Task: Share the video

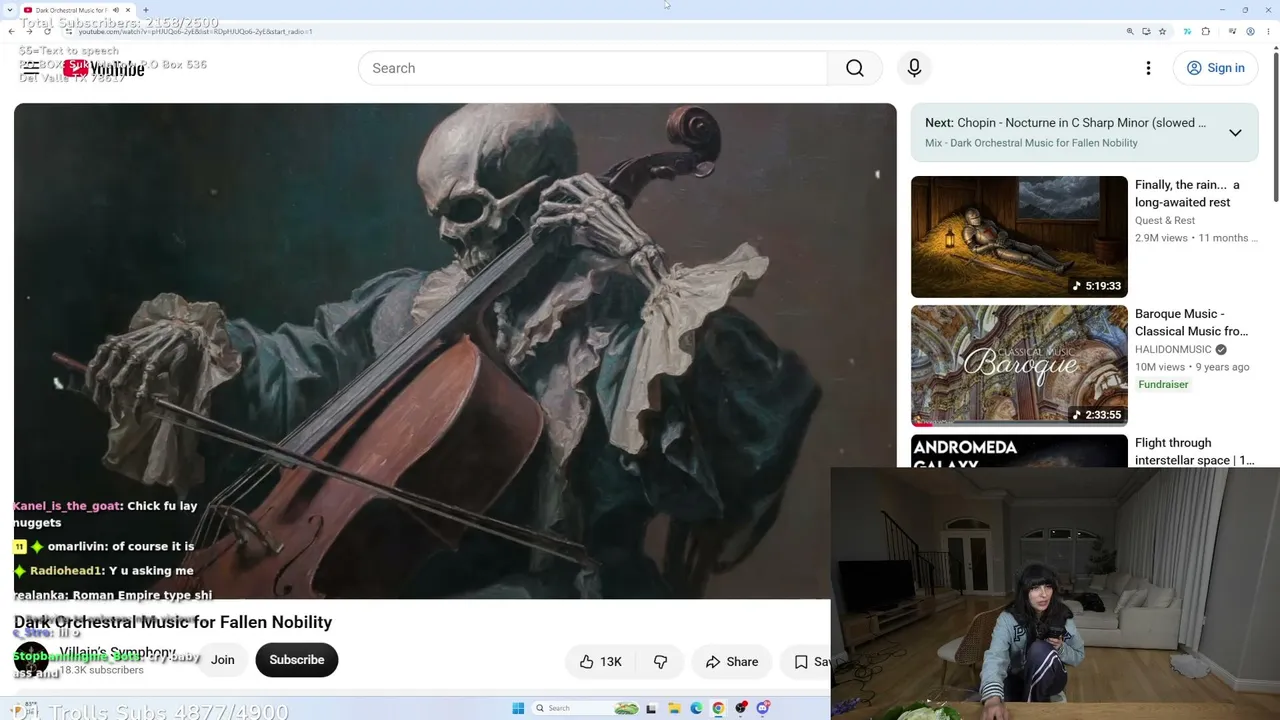Action: 731,661
